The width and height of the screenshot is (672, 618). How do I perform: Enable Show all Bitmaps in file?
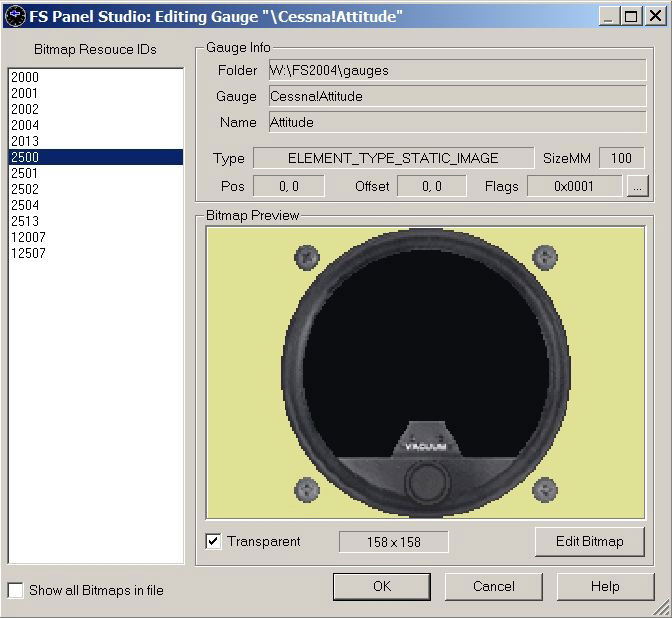(x=16, y=590)
